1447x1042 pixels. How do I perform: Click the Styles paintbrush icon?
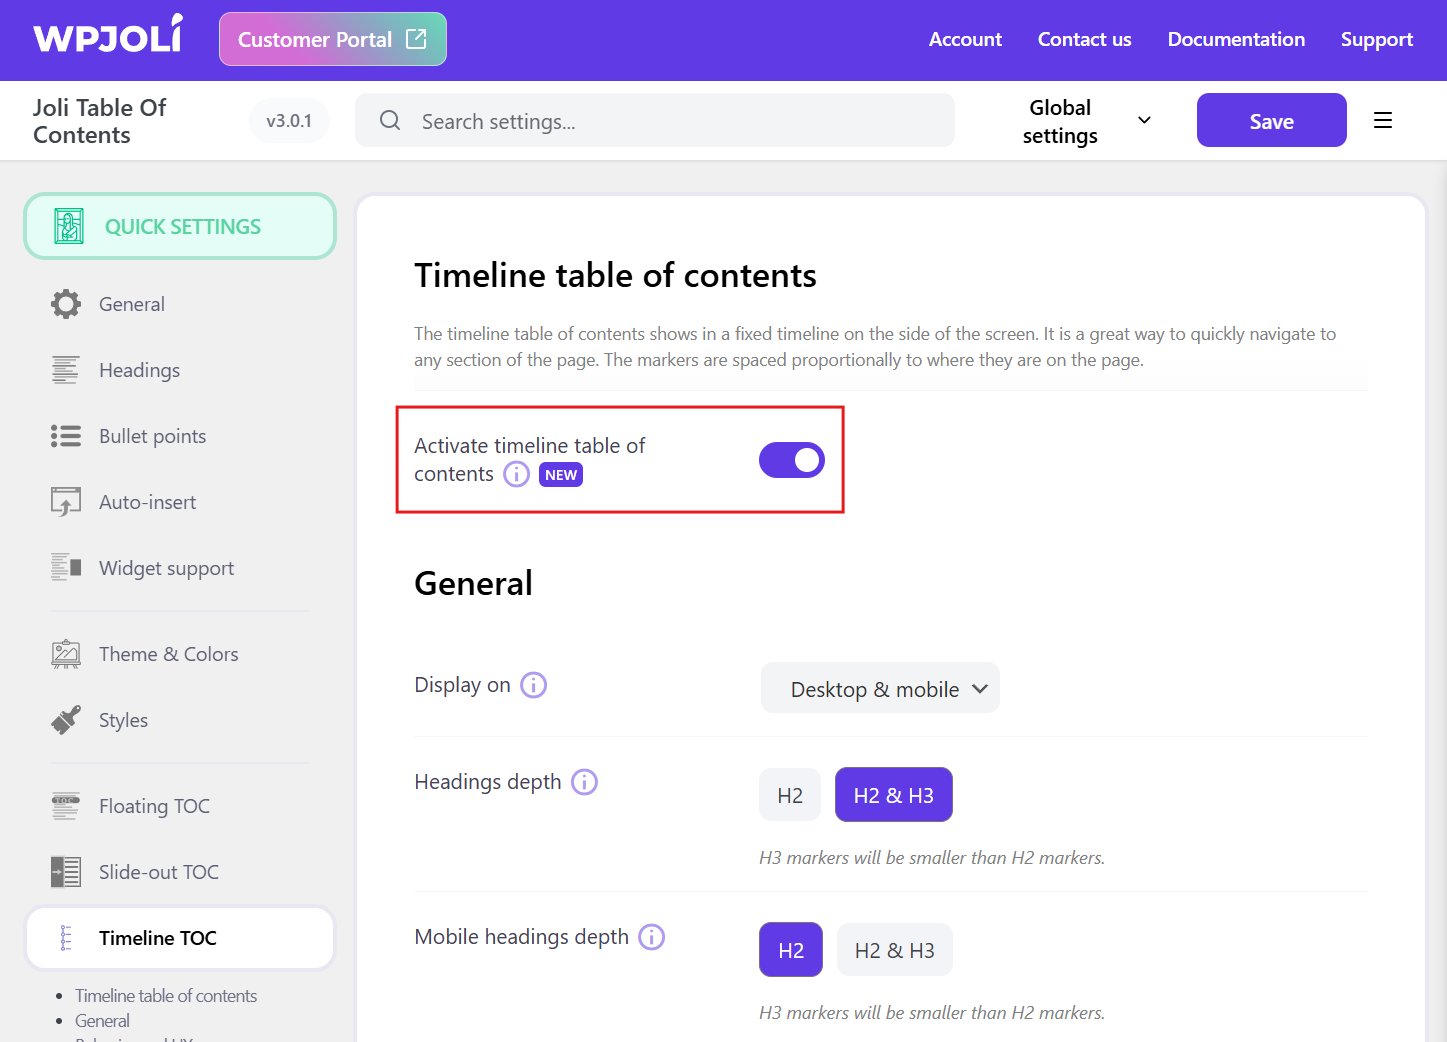point(66,720)
